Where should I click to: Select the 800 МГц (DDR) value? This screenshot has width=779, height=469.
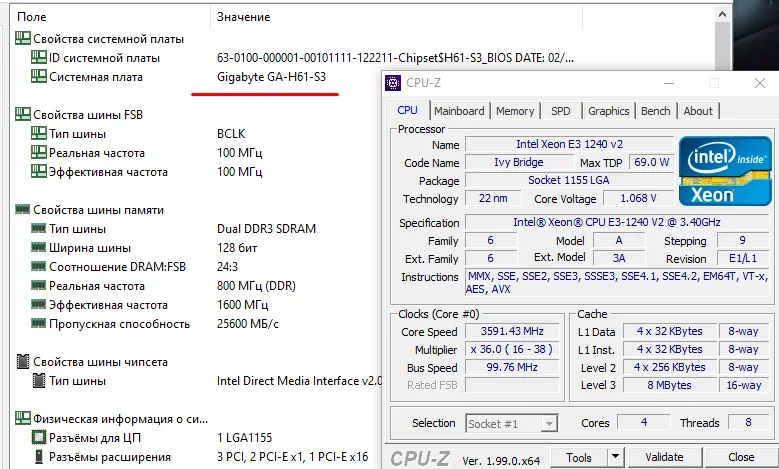tap(256, 286)
